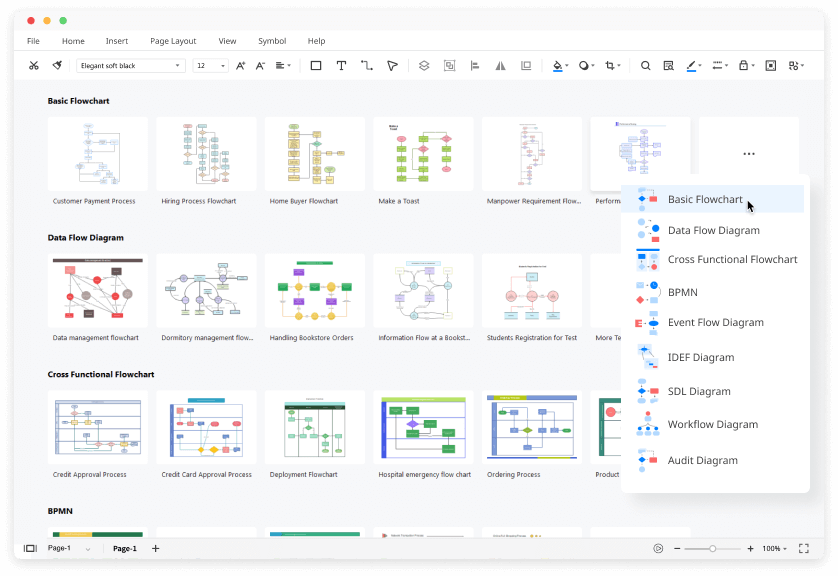
Task: Open the Customer Payment Process template thumbnail
Action: (98, 154)
